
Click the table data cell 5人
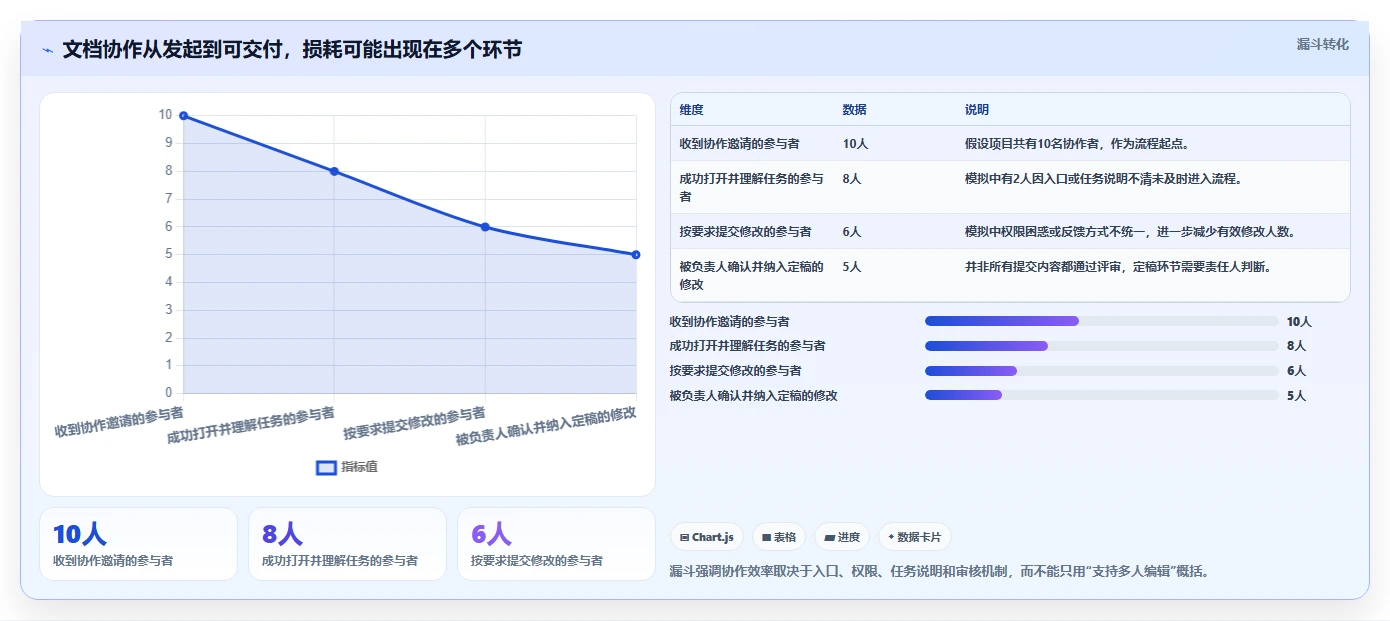point(852,267)
